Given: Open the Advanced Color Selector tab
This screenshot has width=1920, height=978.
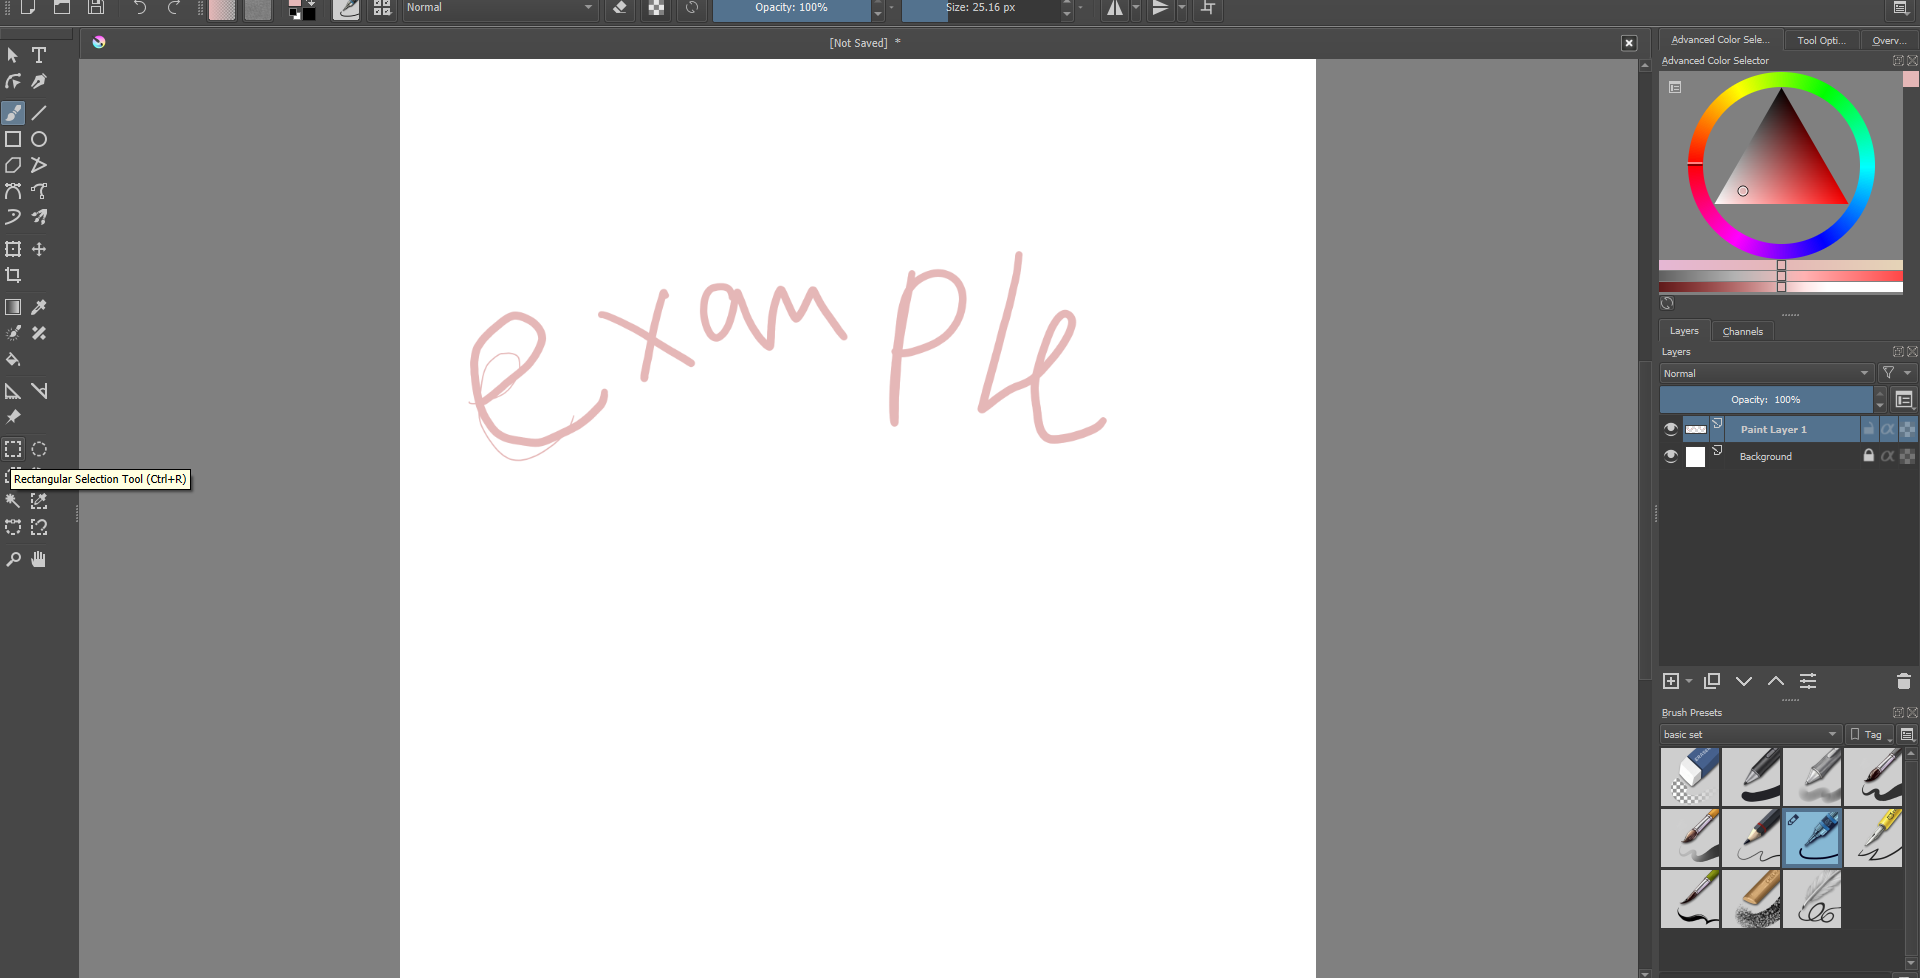Looking at the screenshot, I should 1721,40.
